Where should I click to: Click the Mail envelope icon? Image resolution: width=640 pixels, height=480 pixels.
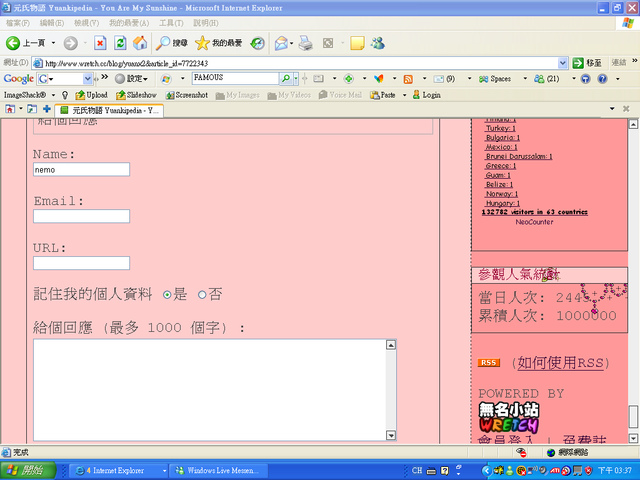point(281,43)
